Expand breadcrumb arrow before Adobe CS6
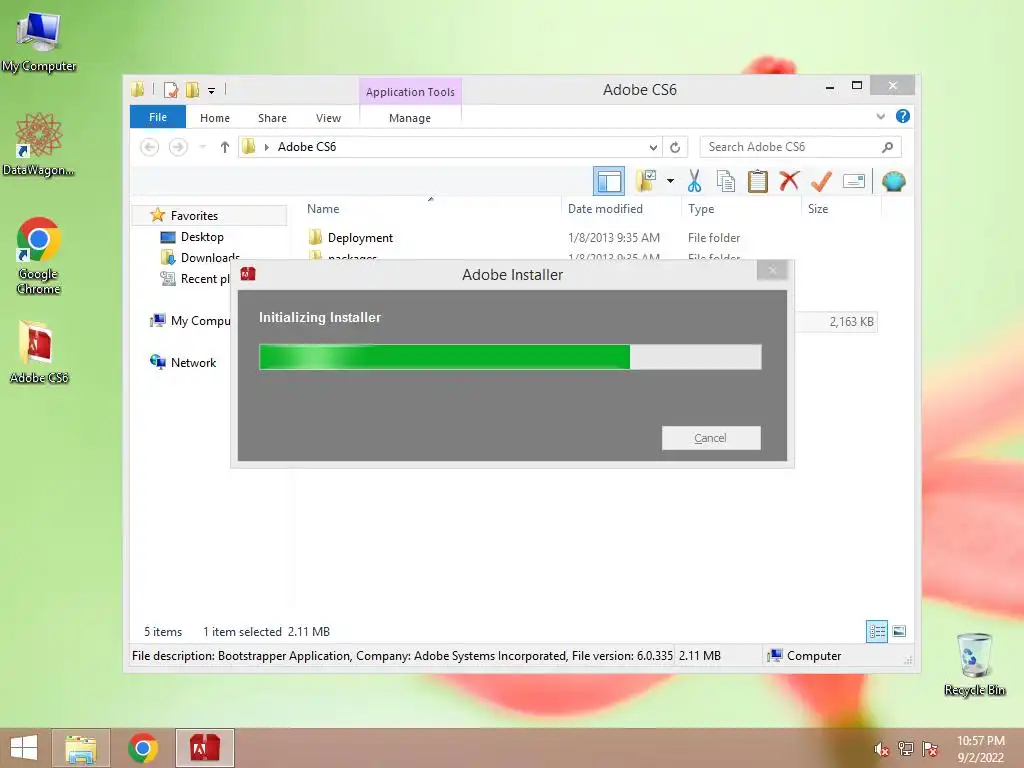This screenshot has height=768, width=1024. click(x=266, y=147)
